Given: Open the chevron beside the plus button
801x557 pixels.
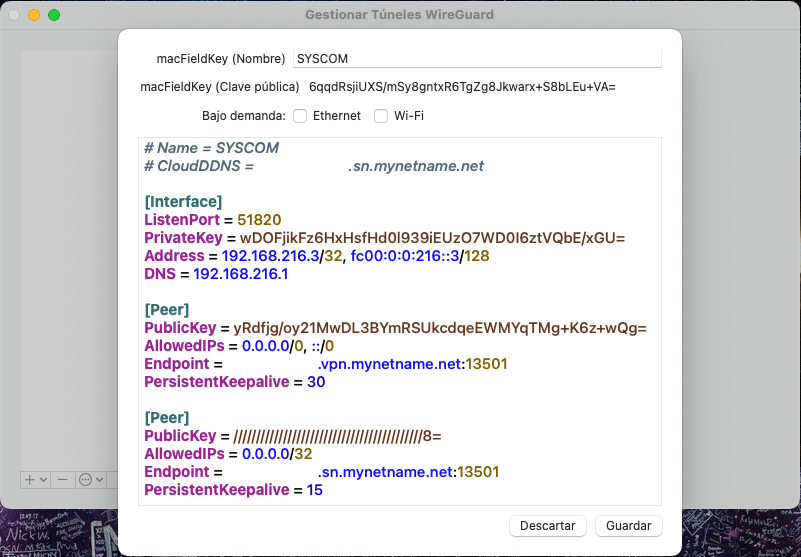Looking at the screenshot, I should point(43,480).
